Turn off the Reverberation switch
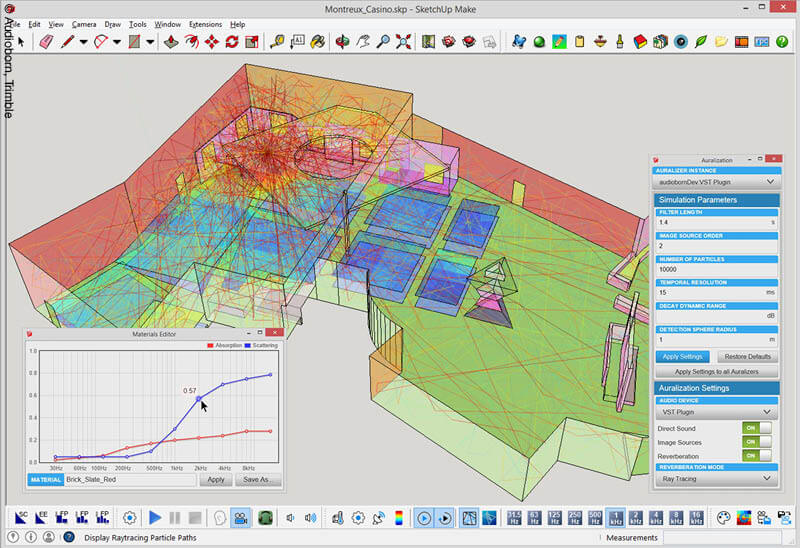 pyautogui.click(x=757, y=456)
